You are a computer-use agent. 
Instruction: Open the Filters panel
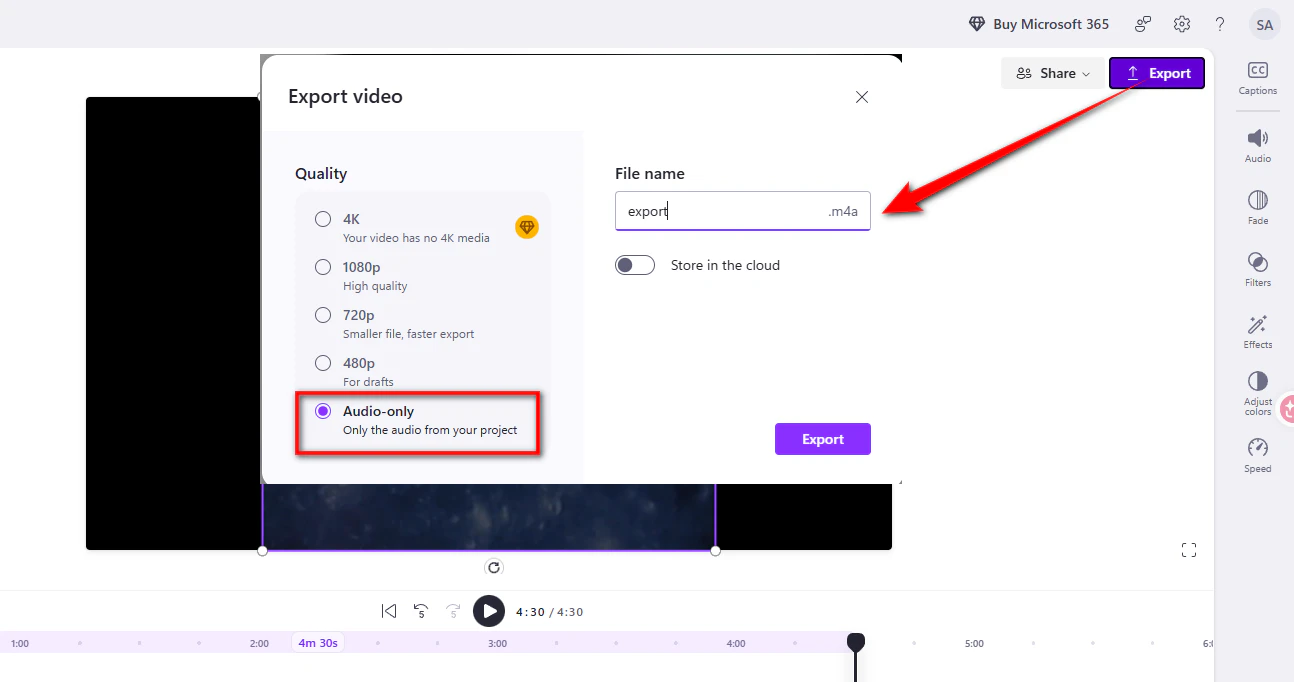[x=1257, y=269]
